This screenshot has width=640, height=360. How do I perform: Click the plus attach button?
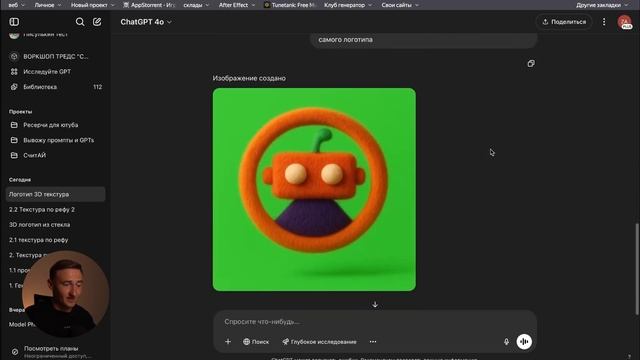click(228, 342)
